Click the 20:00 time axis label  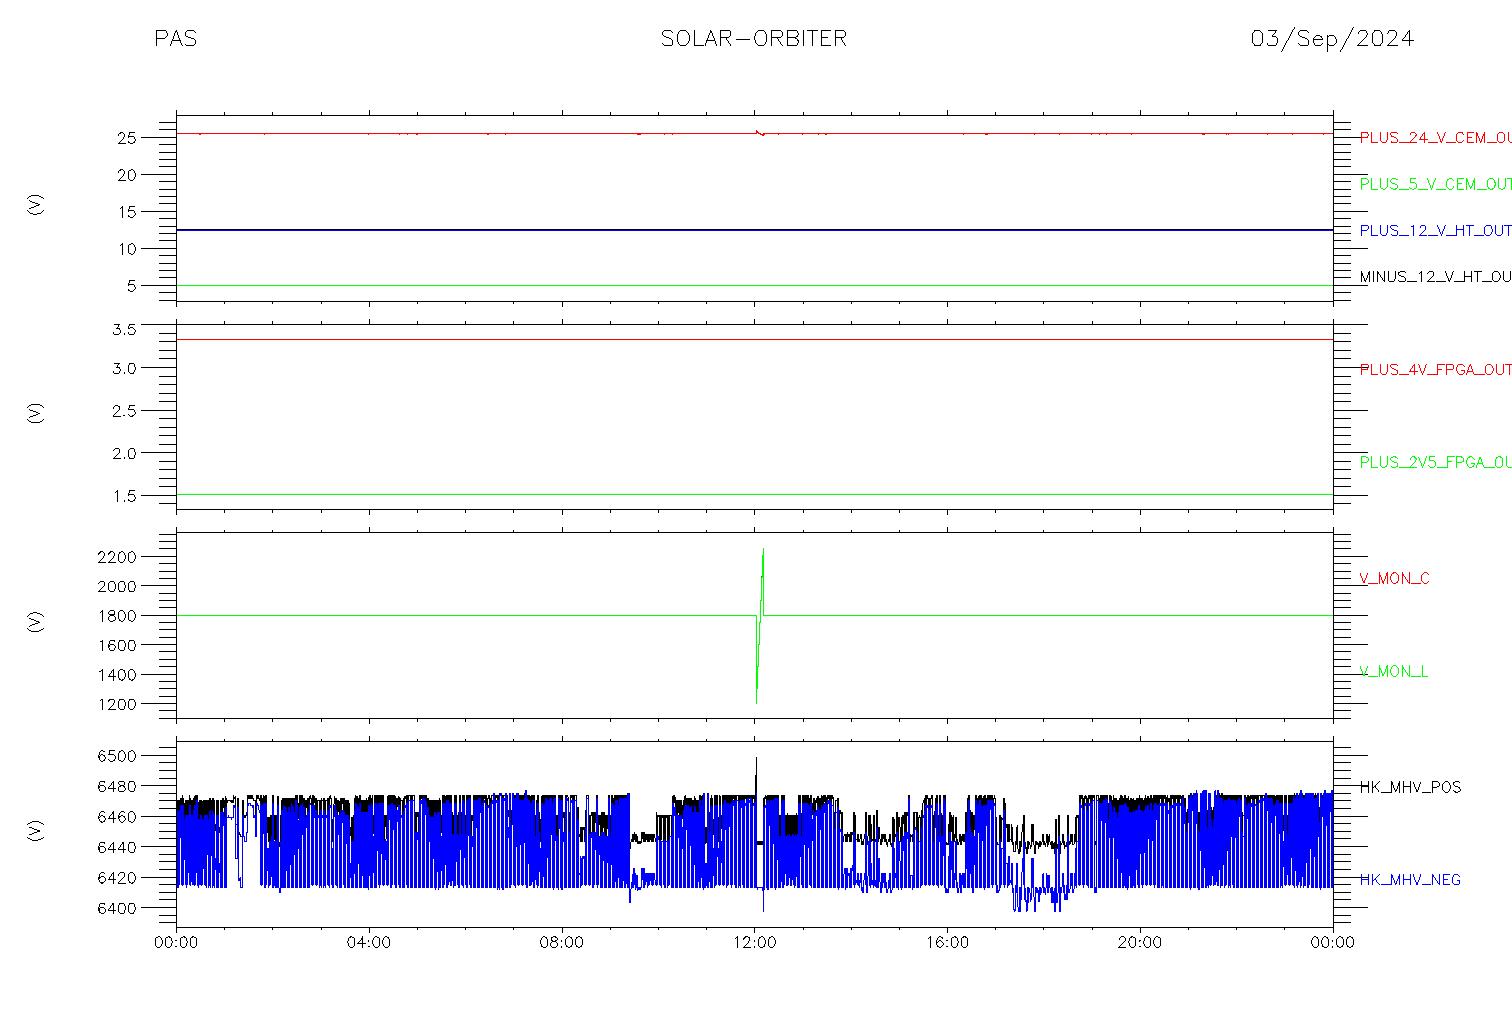point(1140,943)
